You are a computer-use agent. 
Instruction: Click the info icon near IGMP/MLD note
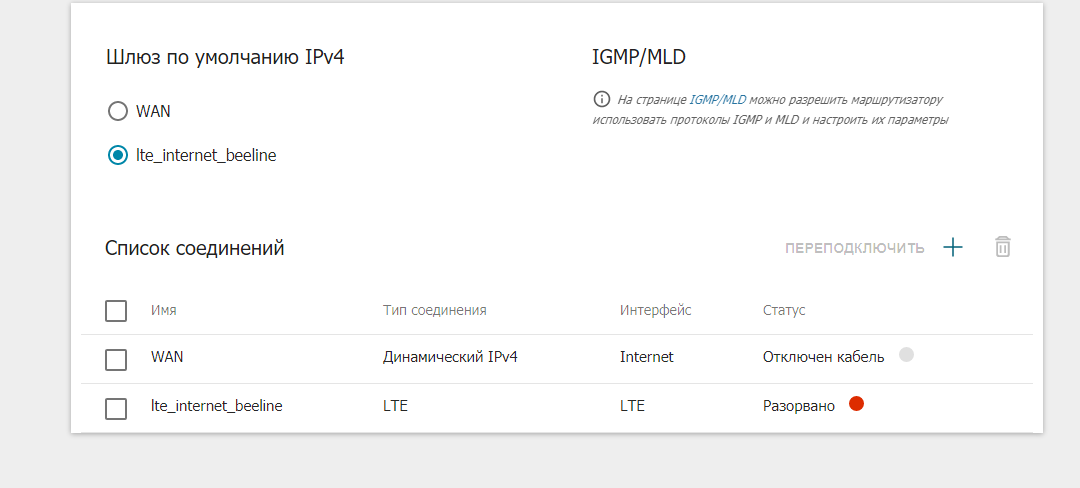(x=601, y=99)
